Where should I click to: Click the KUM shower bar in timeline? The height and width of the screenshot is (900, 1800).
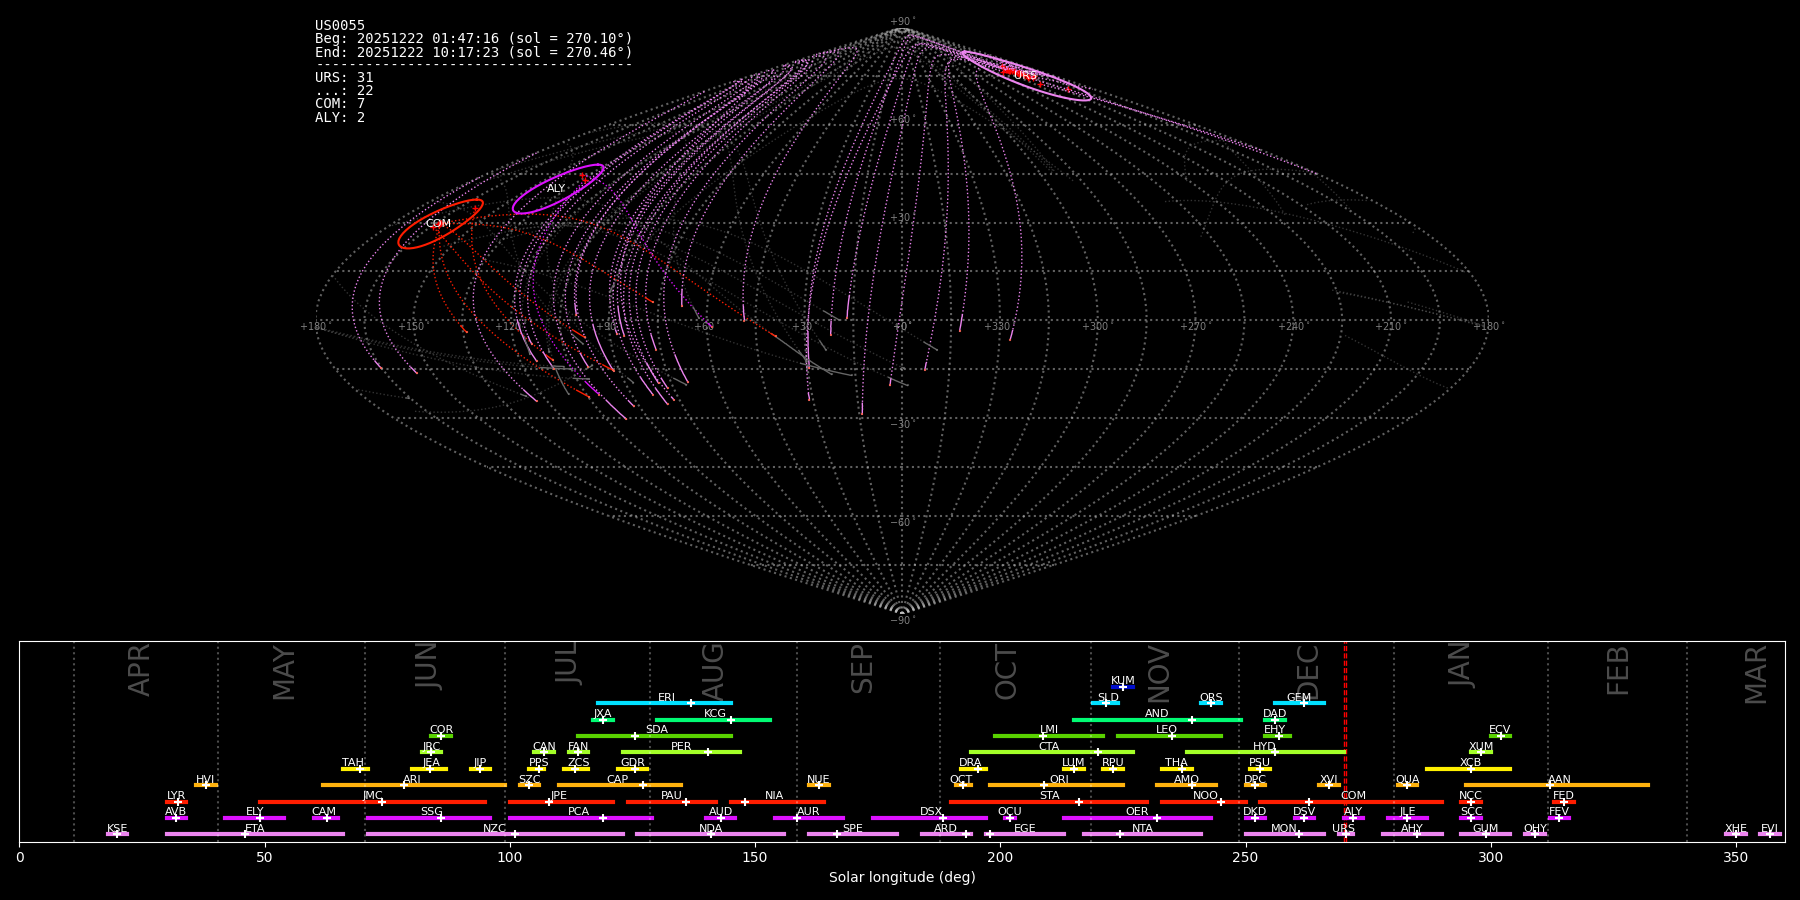[x=1123, y=687]
